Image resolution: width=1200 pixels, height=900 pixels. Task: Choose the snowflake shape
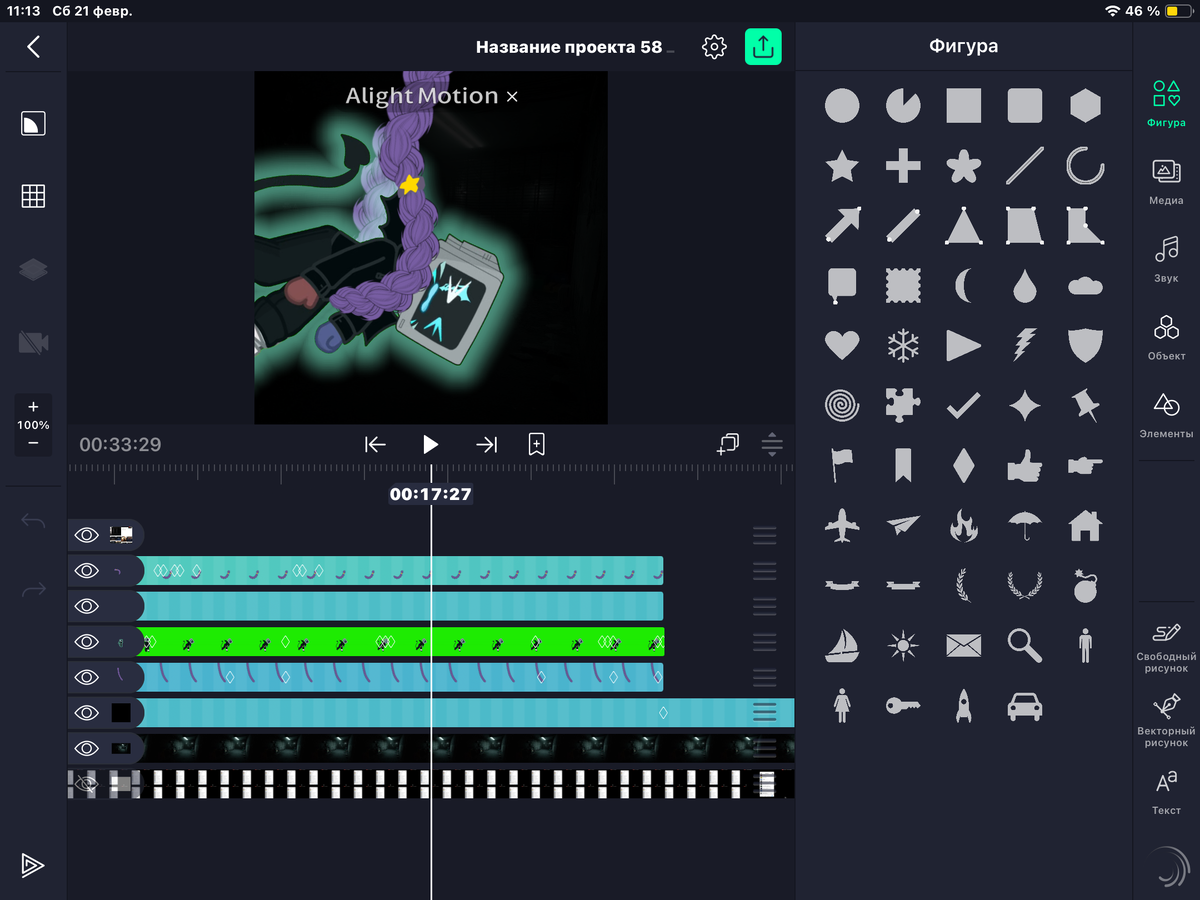click(x=903, y=346)
